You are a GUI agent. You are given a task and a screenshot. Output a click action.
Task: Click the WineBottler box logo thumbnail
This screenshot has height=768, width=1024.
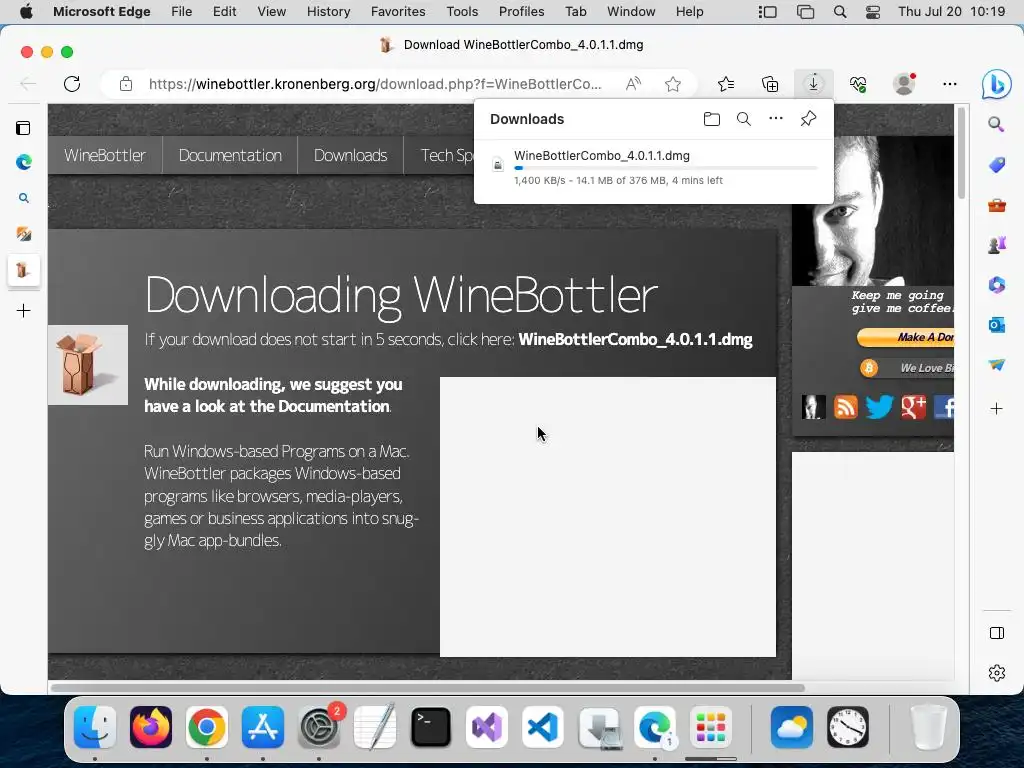tap(88, 365)
